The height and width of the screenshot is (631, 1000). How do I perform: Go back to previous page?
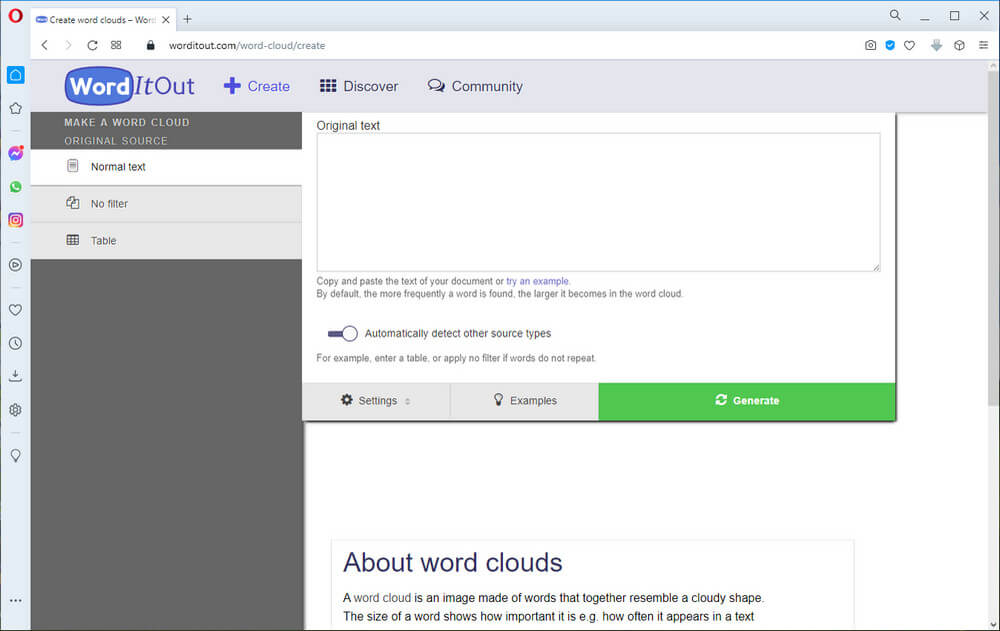click(x=45, y=45)
